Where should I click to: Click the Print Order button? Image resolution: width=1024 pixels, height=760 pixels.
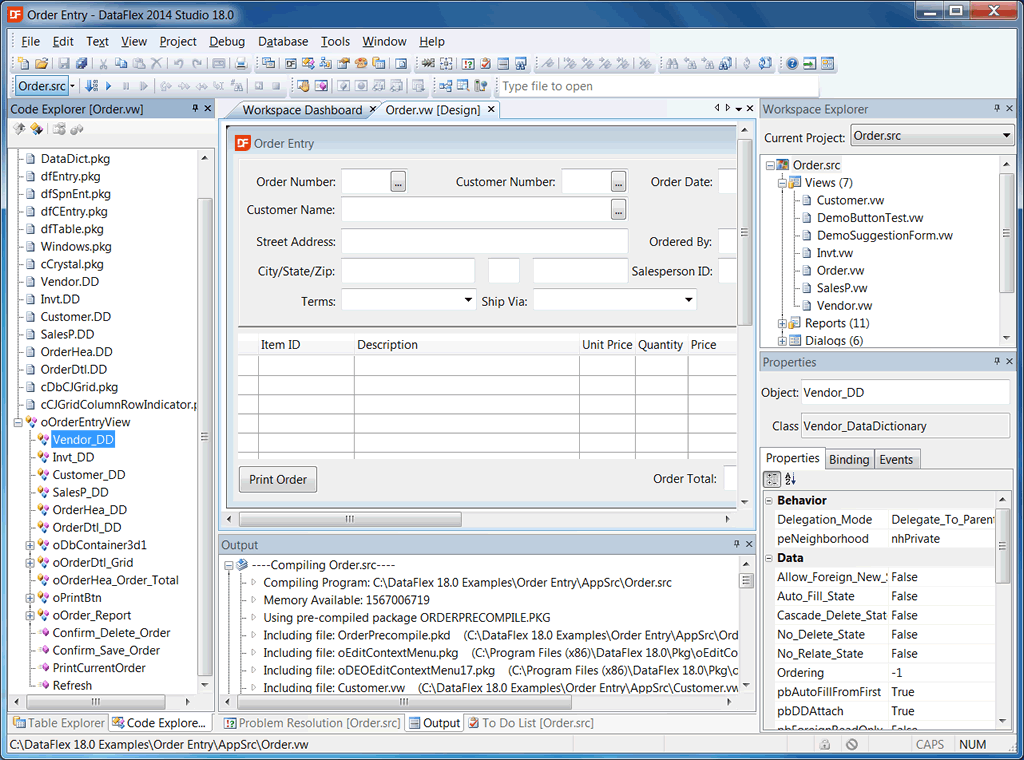tap(277, 480)
